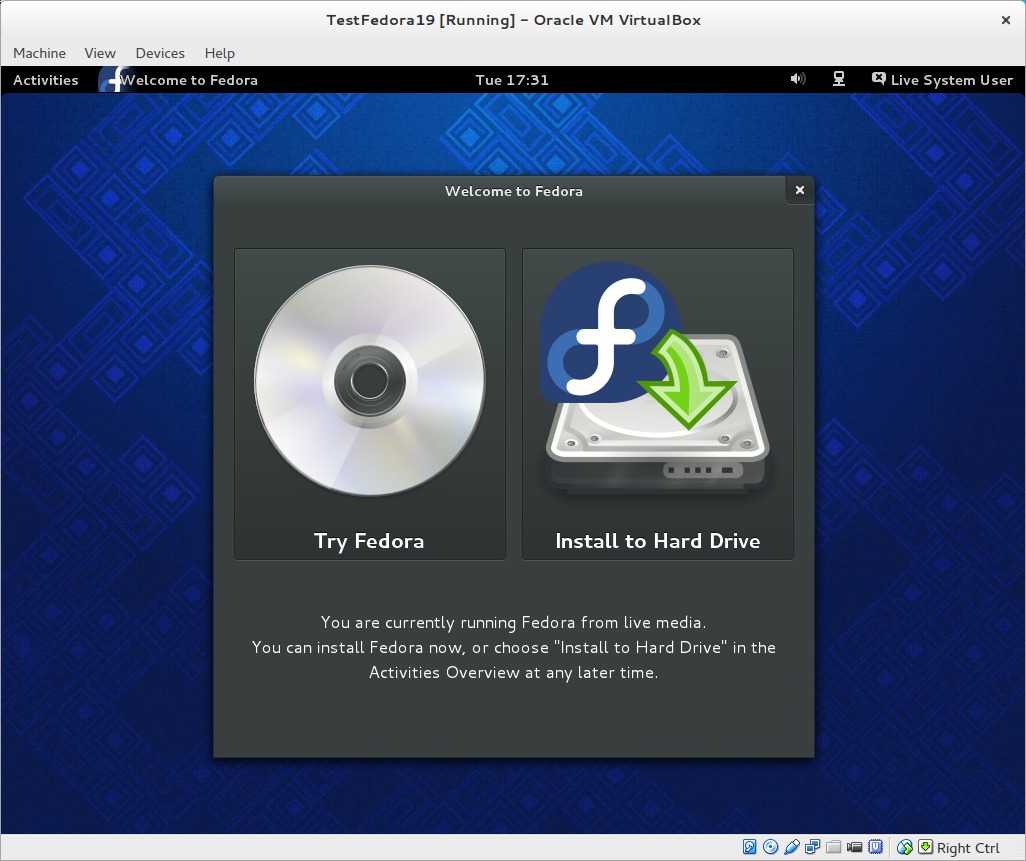The width and height of the screenshot is (1026, 861).
Task: Open the Machine menu
Action: click(x=39, y=53)
